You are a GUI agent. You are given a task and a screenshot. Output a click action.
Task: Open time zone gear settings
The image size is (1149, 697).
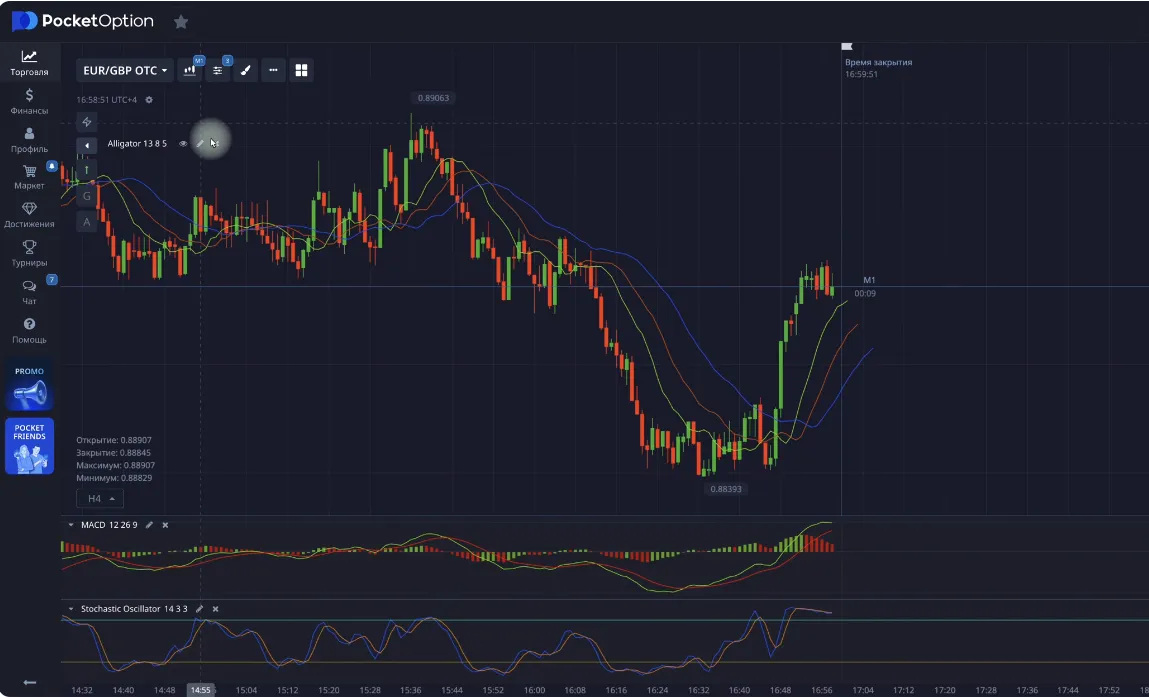point(149,100)
